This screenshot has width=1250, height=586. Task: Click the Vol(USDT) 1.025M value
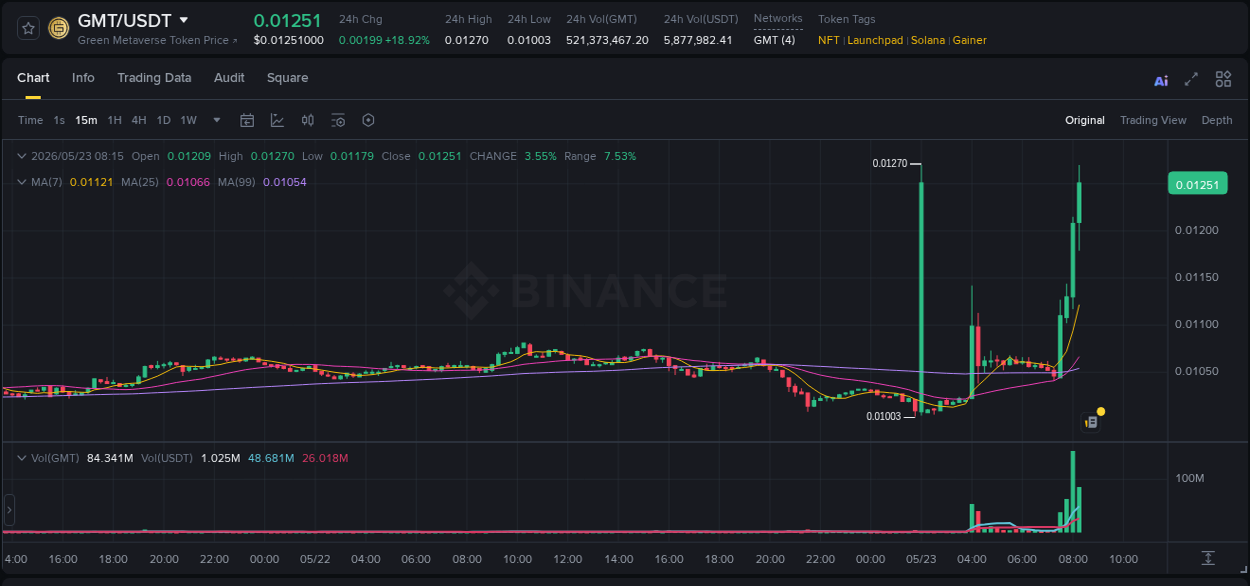click(219, 458)
